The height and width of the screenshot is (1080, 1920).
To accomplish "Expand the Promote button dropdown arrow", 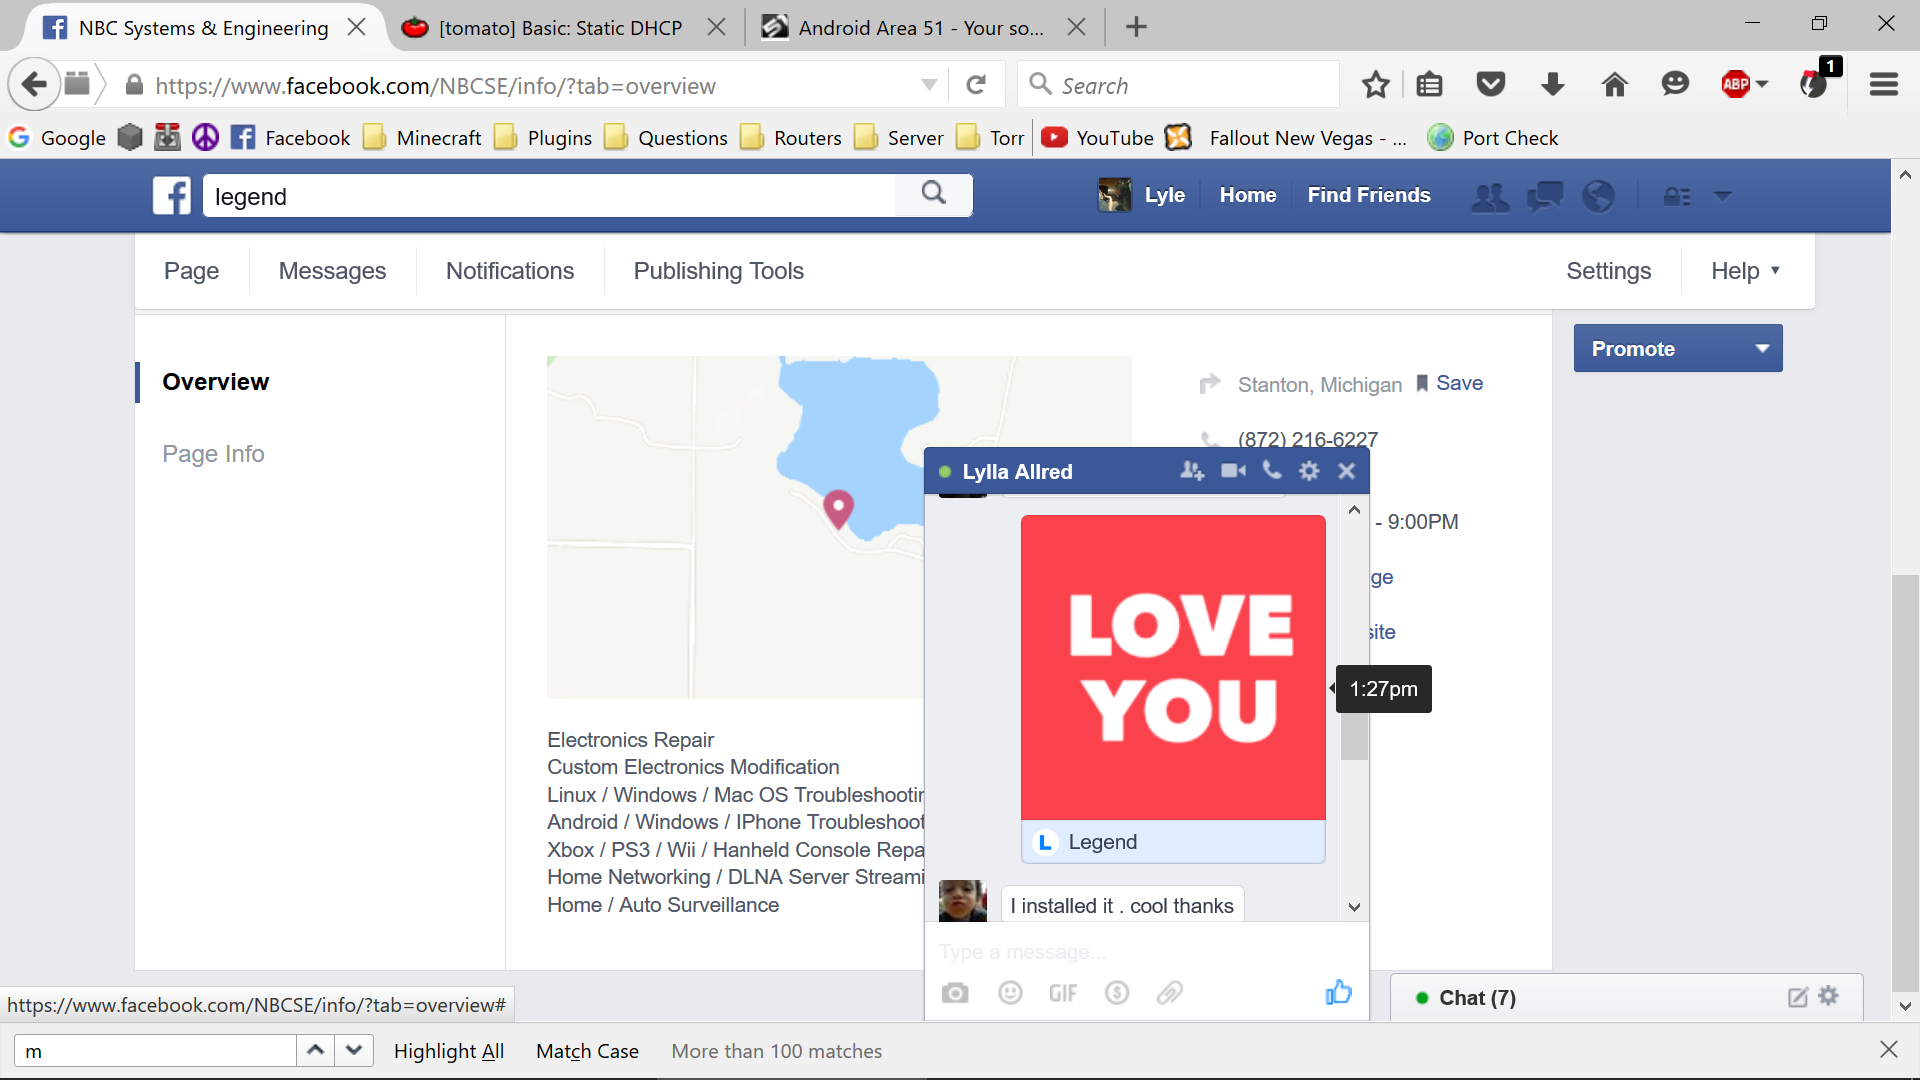I will point(1762,349).
